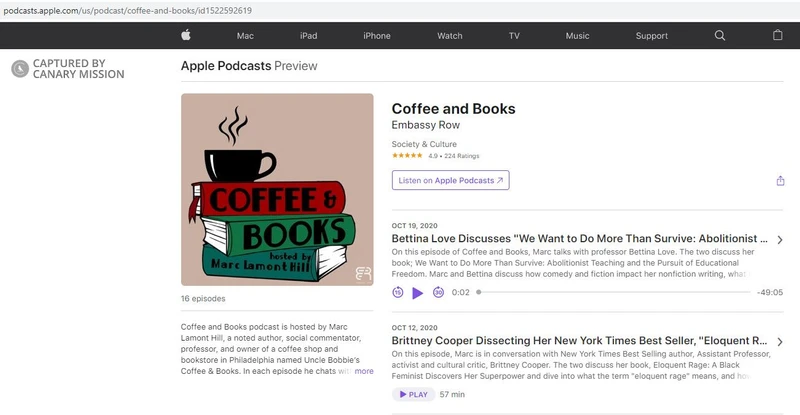The image size is (800, 415).
Task: Click the Apple Podcasts Preview heading
Action: [249, 66]
